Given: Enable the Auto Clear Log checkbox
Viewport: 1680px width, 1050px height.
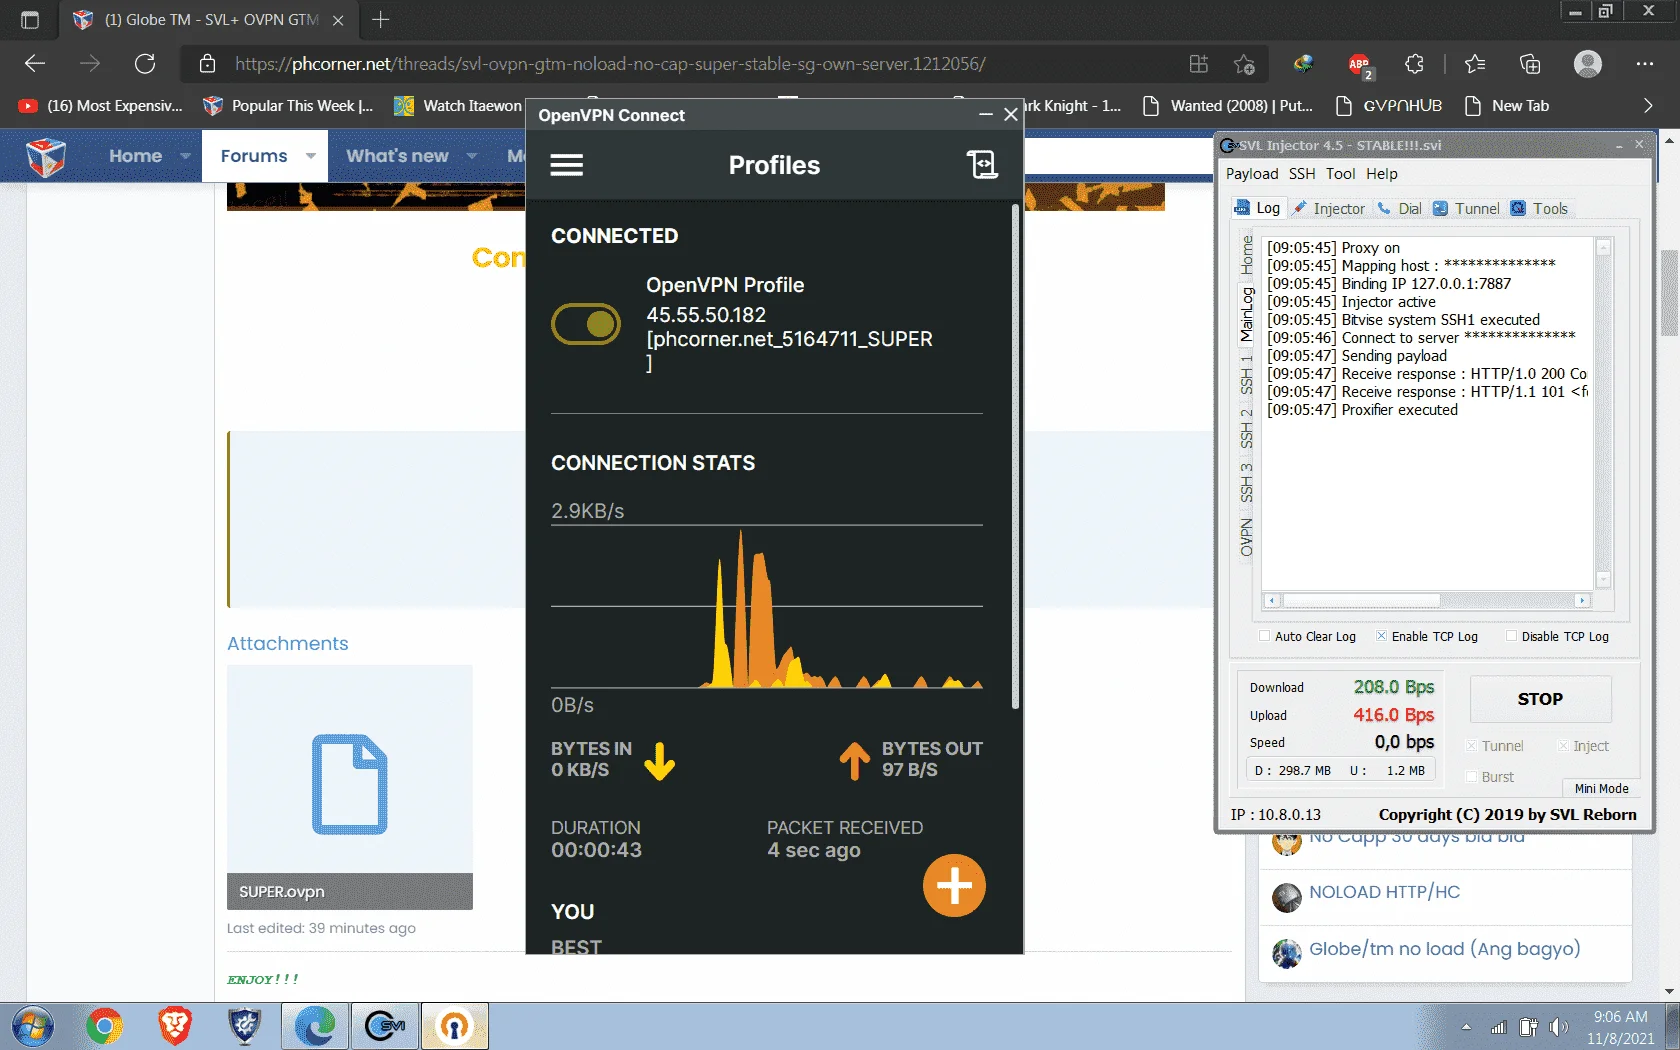Looking at the screenshot, I should [x=1265, y=636].
